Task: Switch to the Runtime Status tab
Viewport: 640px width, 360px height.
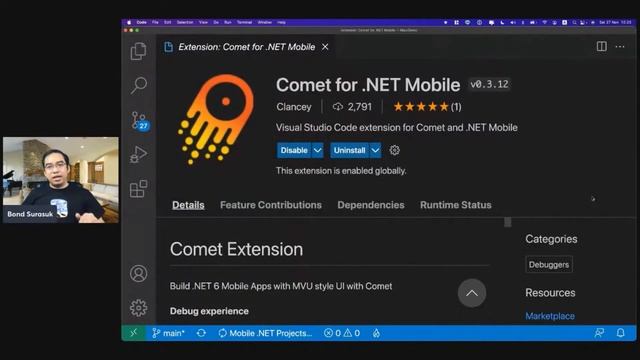Action: click(456, 205)
